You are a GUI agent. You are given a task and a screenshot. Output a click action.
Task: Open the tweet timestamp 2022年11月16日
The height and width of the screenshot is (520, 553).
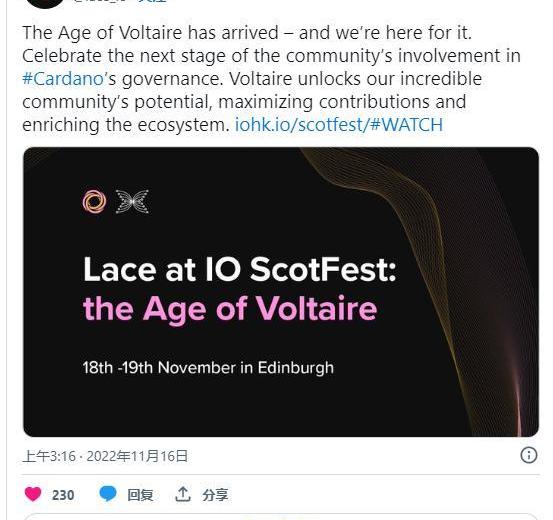pos(137,456)
